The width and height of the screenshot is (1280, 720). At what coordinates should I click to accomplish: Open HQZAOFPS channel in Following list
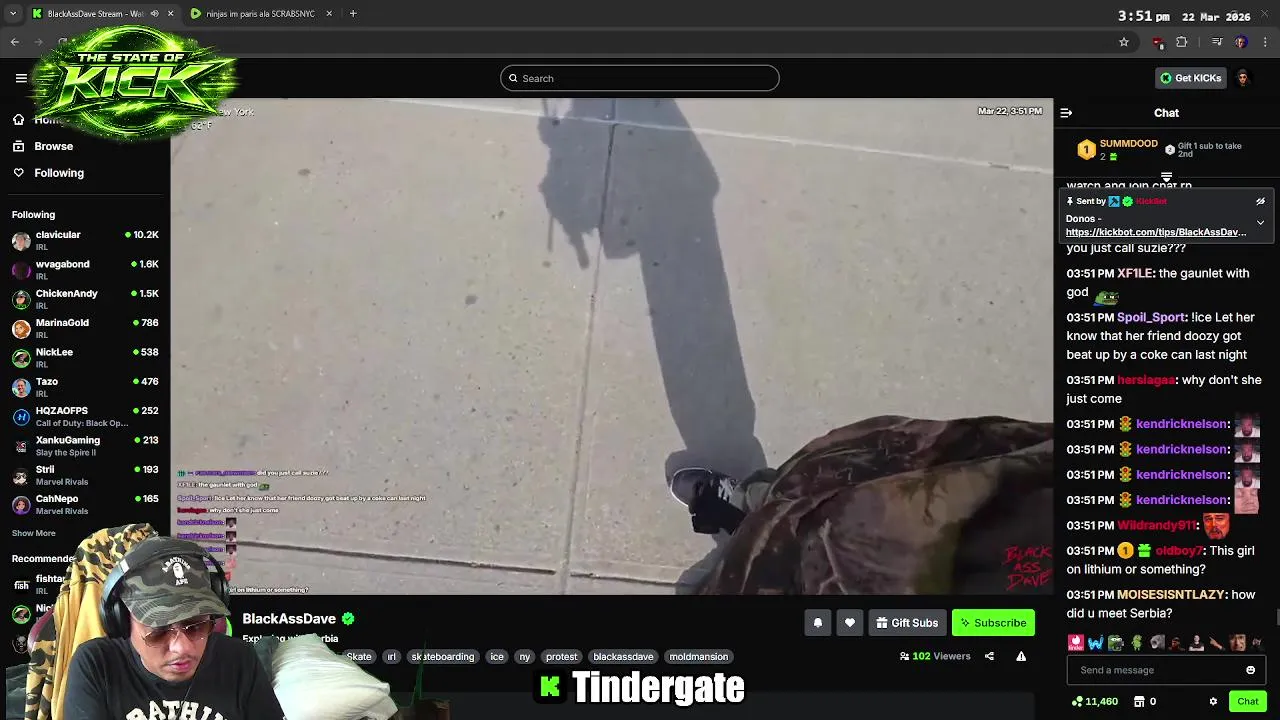coord(85,416)
